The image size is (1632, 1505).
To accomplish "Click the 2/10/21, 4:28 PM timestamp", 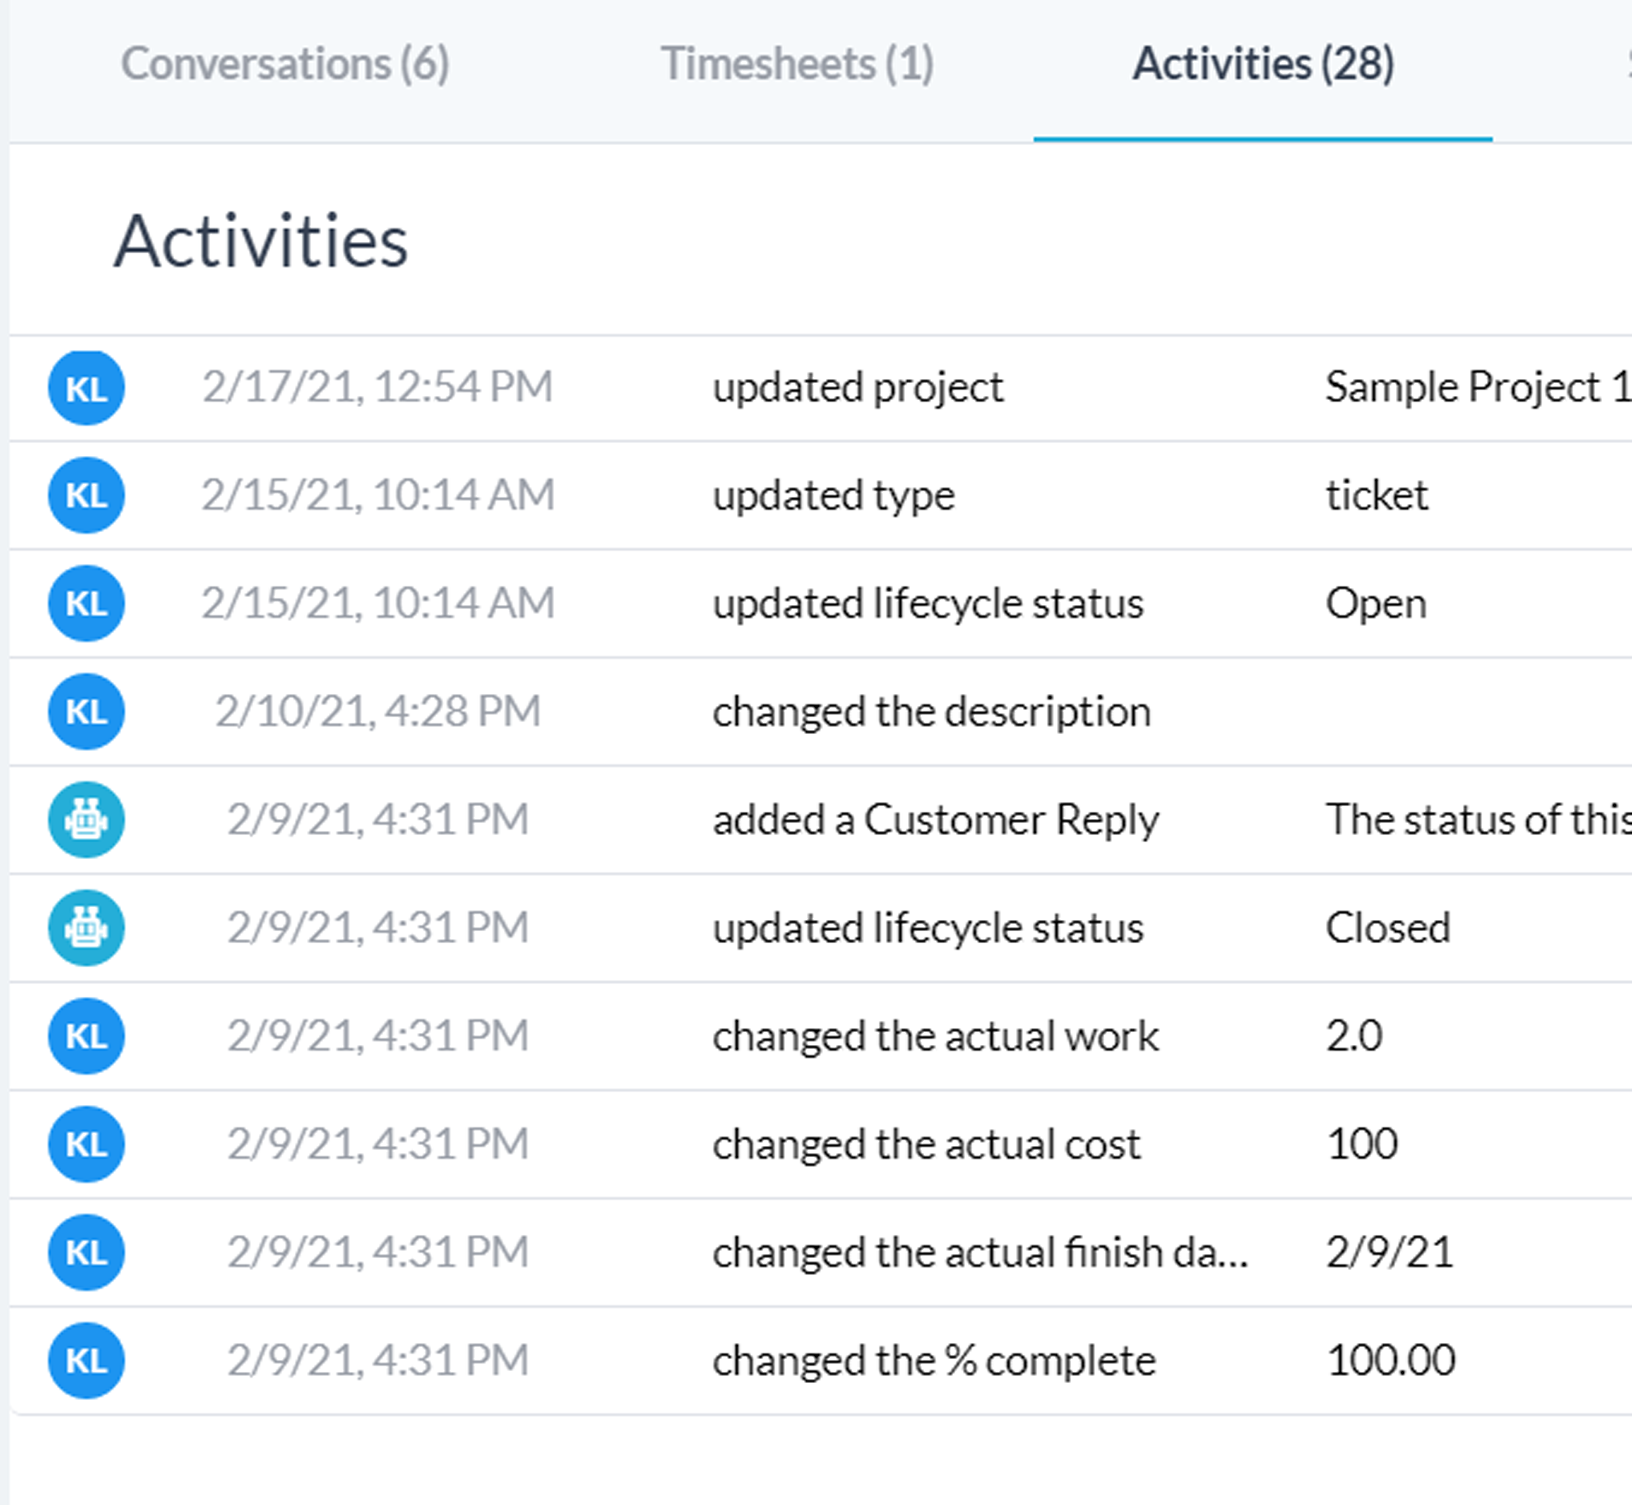I will click(377, 711).
